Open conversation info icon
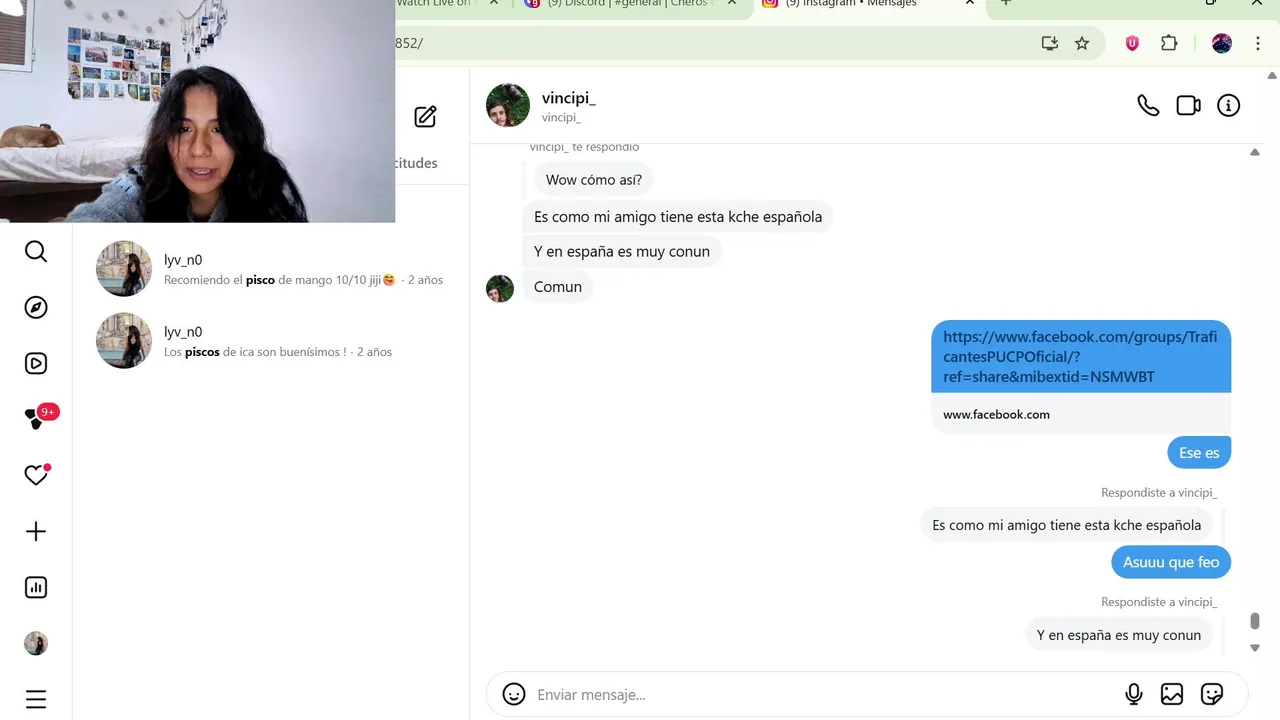 point(1228,105)
